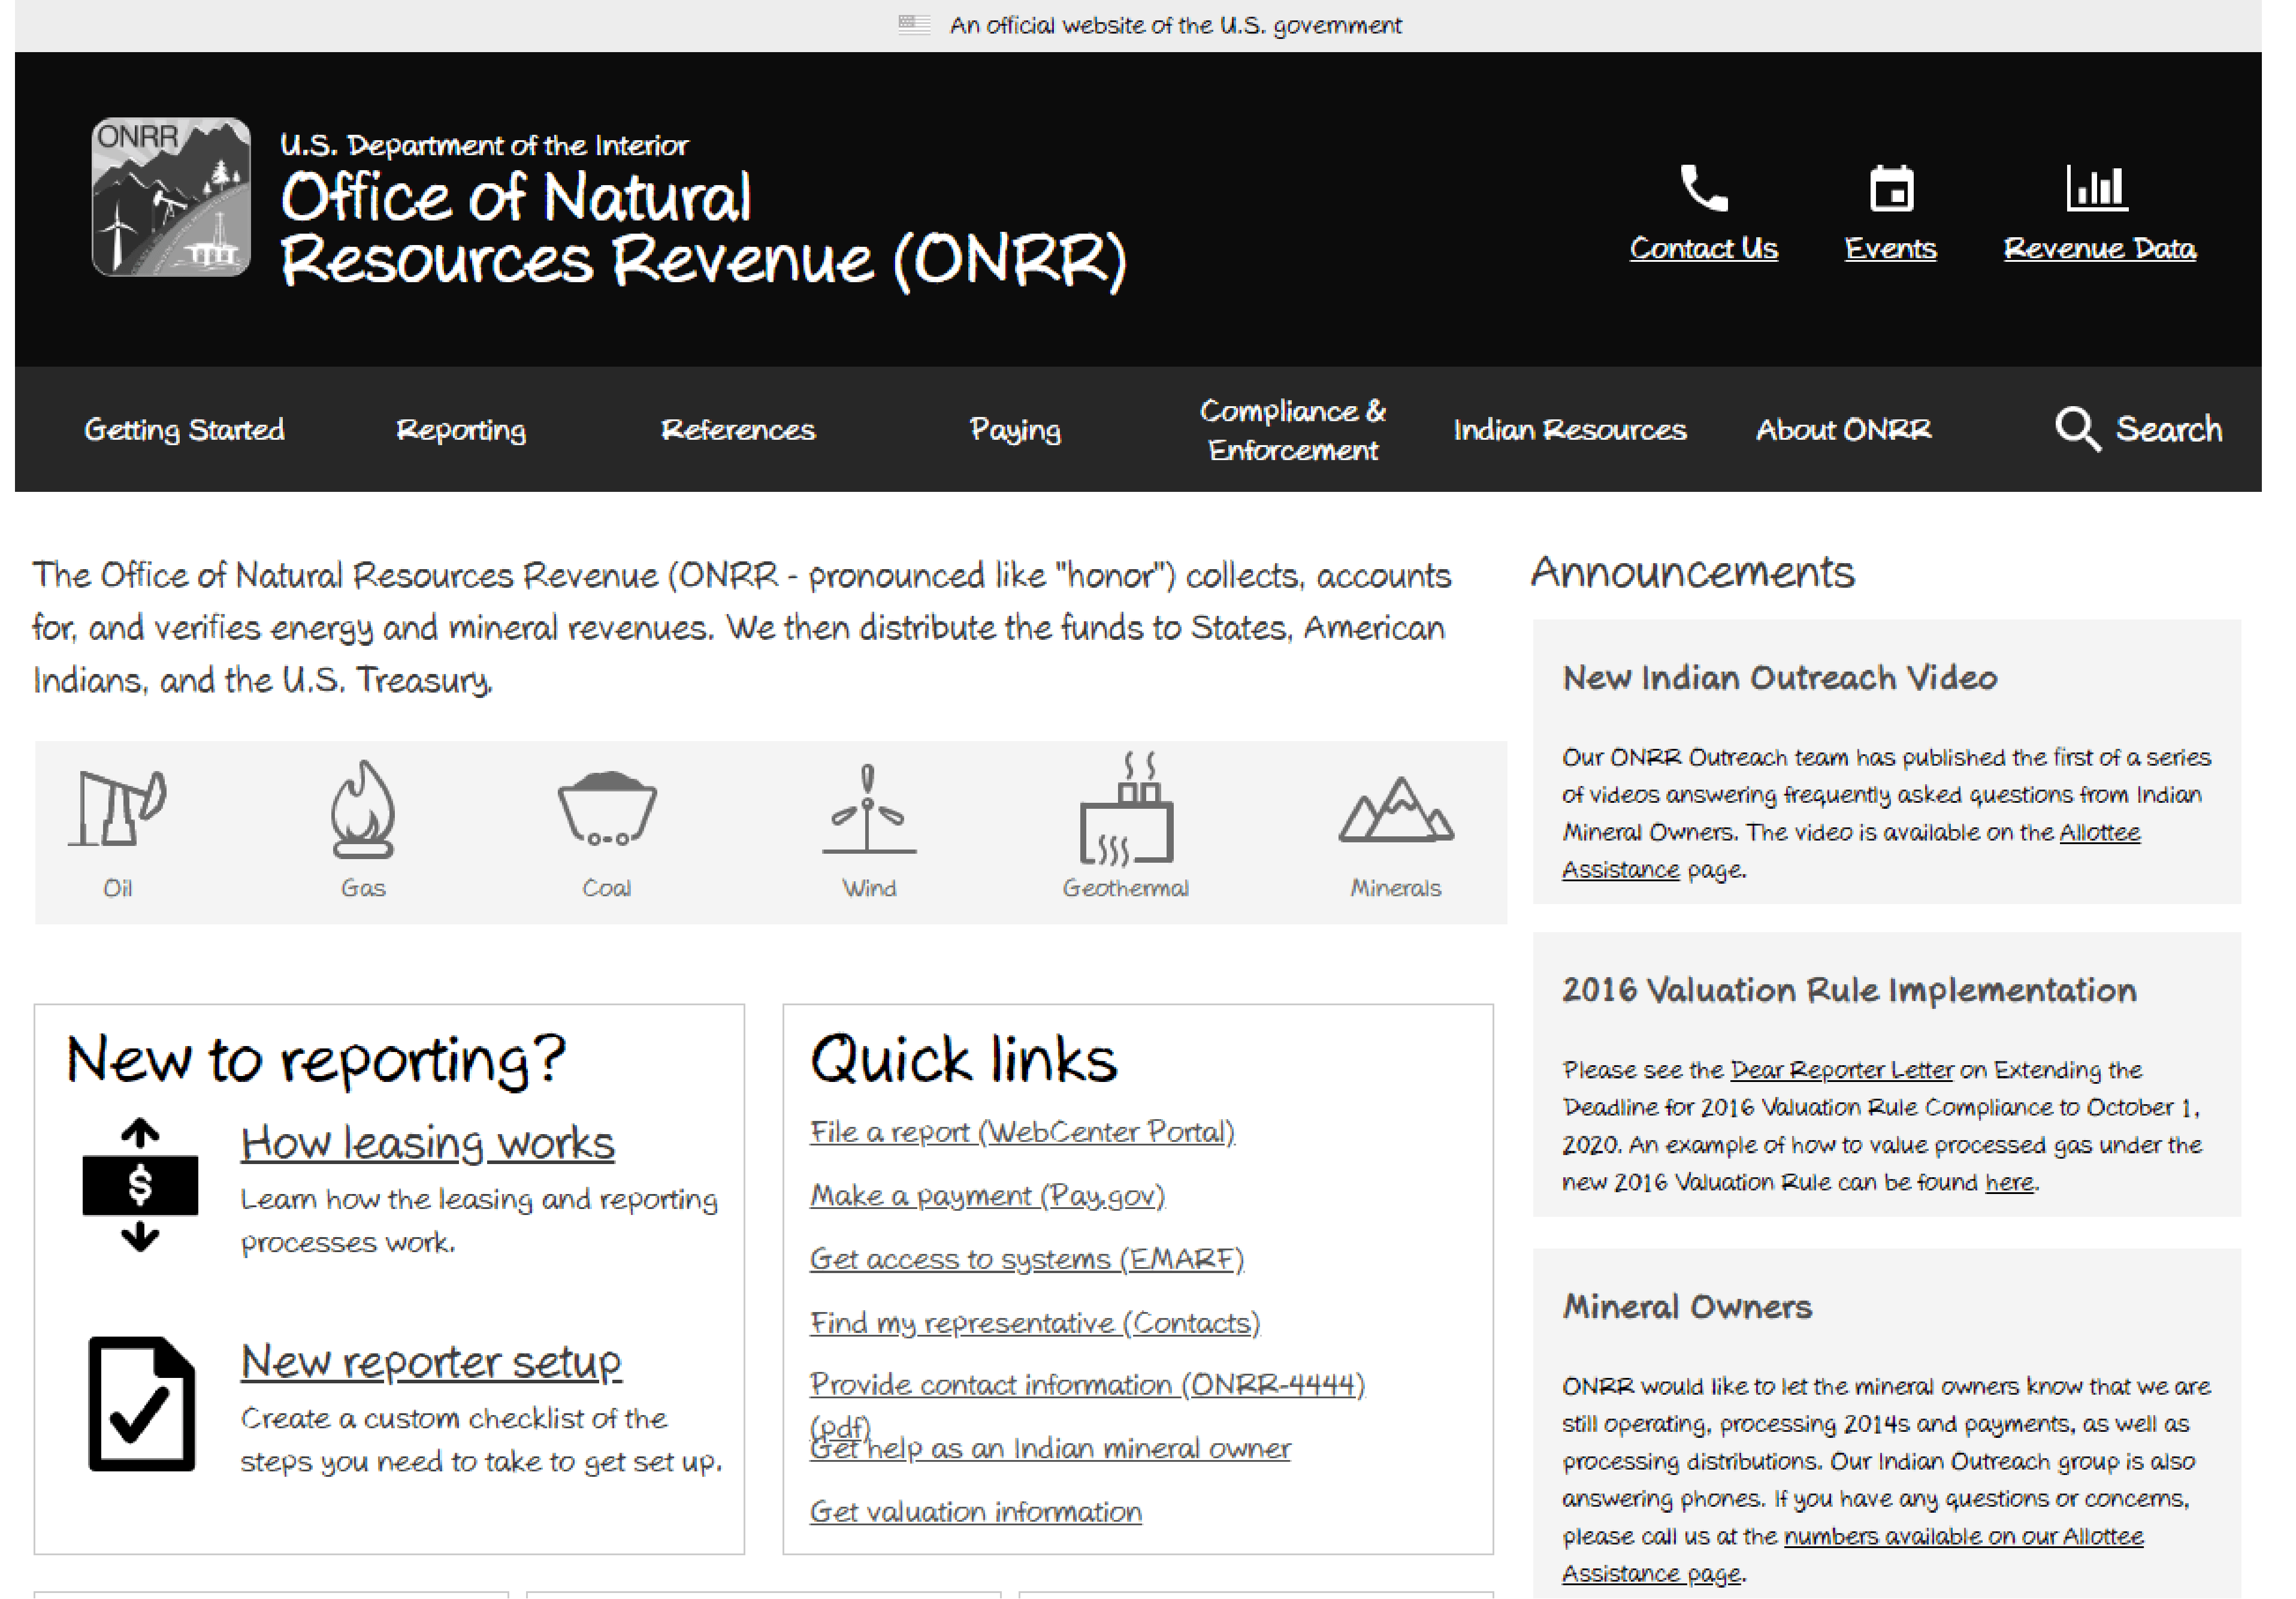Image resolution: width=2296 pixels, height=1599 pixels.
Task: Select the Gas flame icon
Action: pos(363,809)
